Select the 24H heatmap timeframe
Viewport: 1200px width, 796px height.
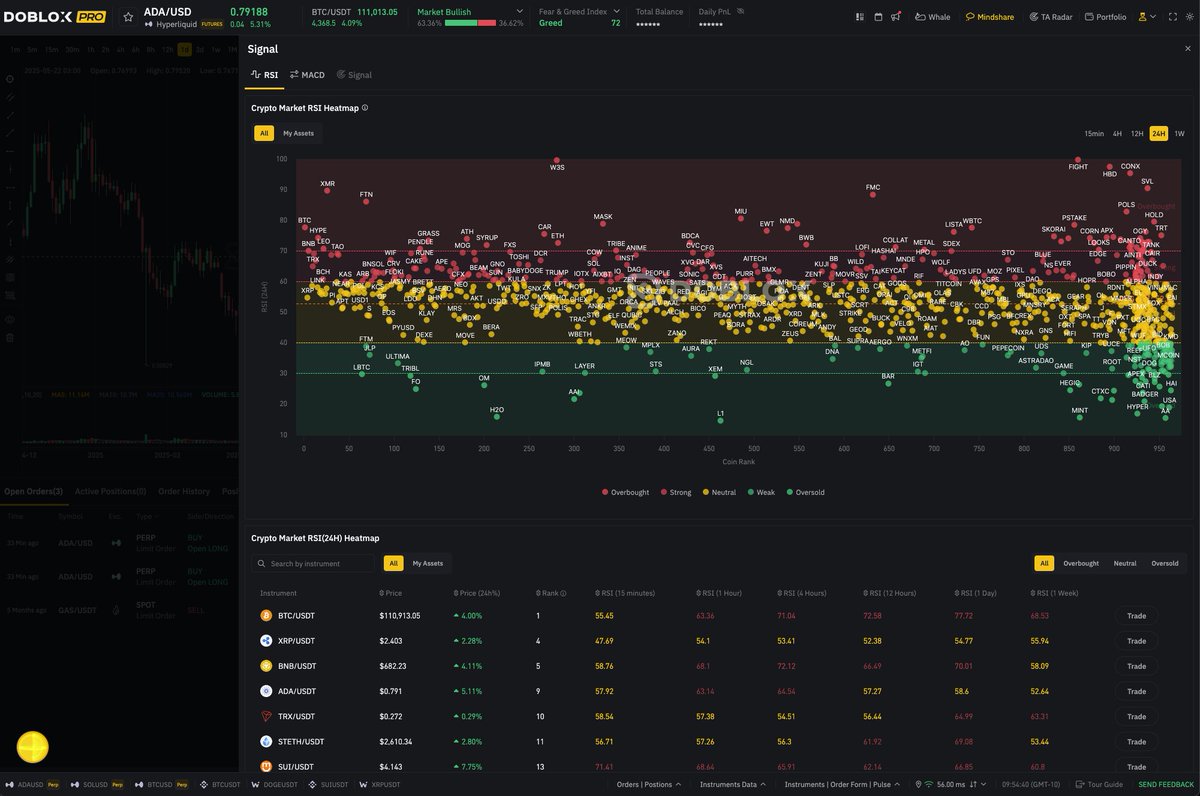point(1159,133)
